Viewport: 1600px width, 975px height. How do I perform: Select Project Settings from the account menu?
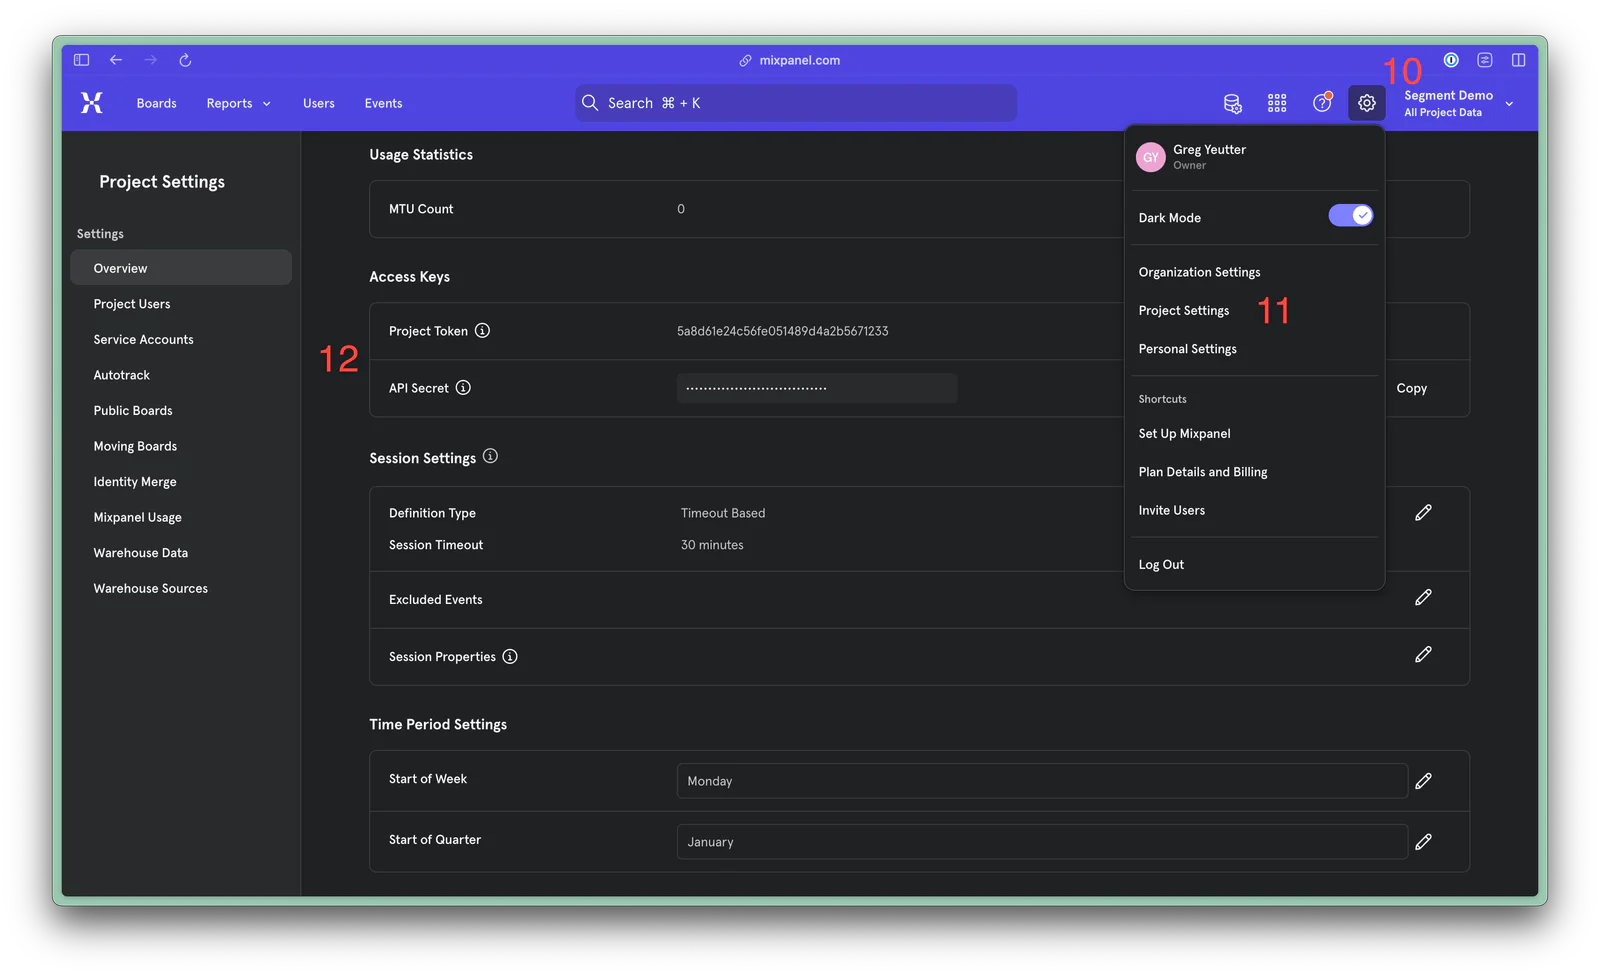pyautogui.click(x=1184, y=310)
